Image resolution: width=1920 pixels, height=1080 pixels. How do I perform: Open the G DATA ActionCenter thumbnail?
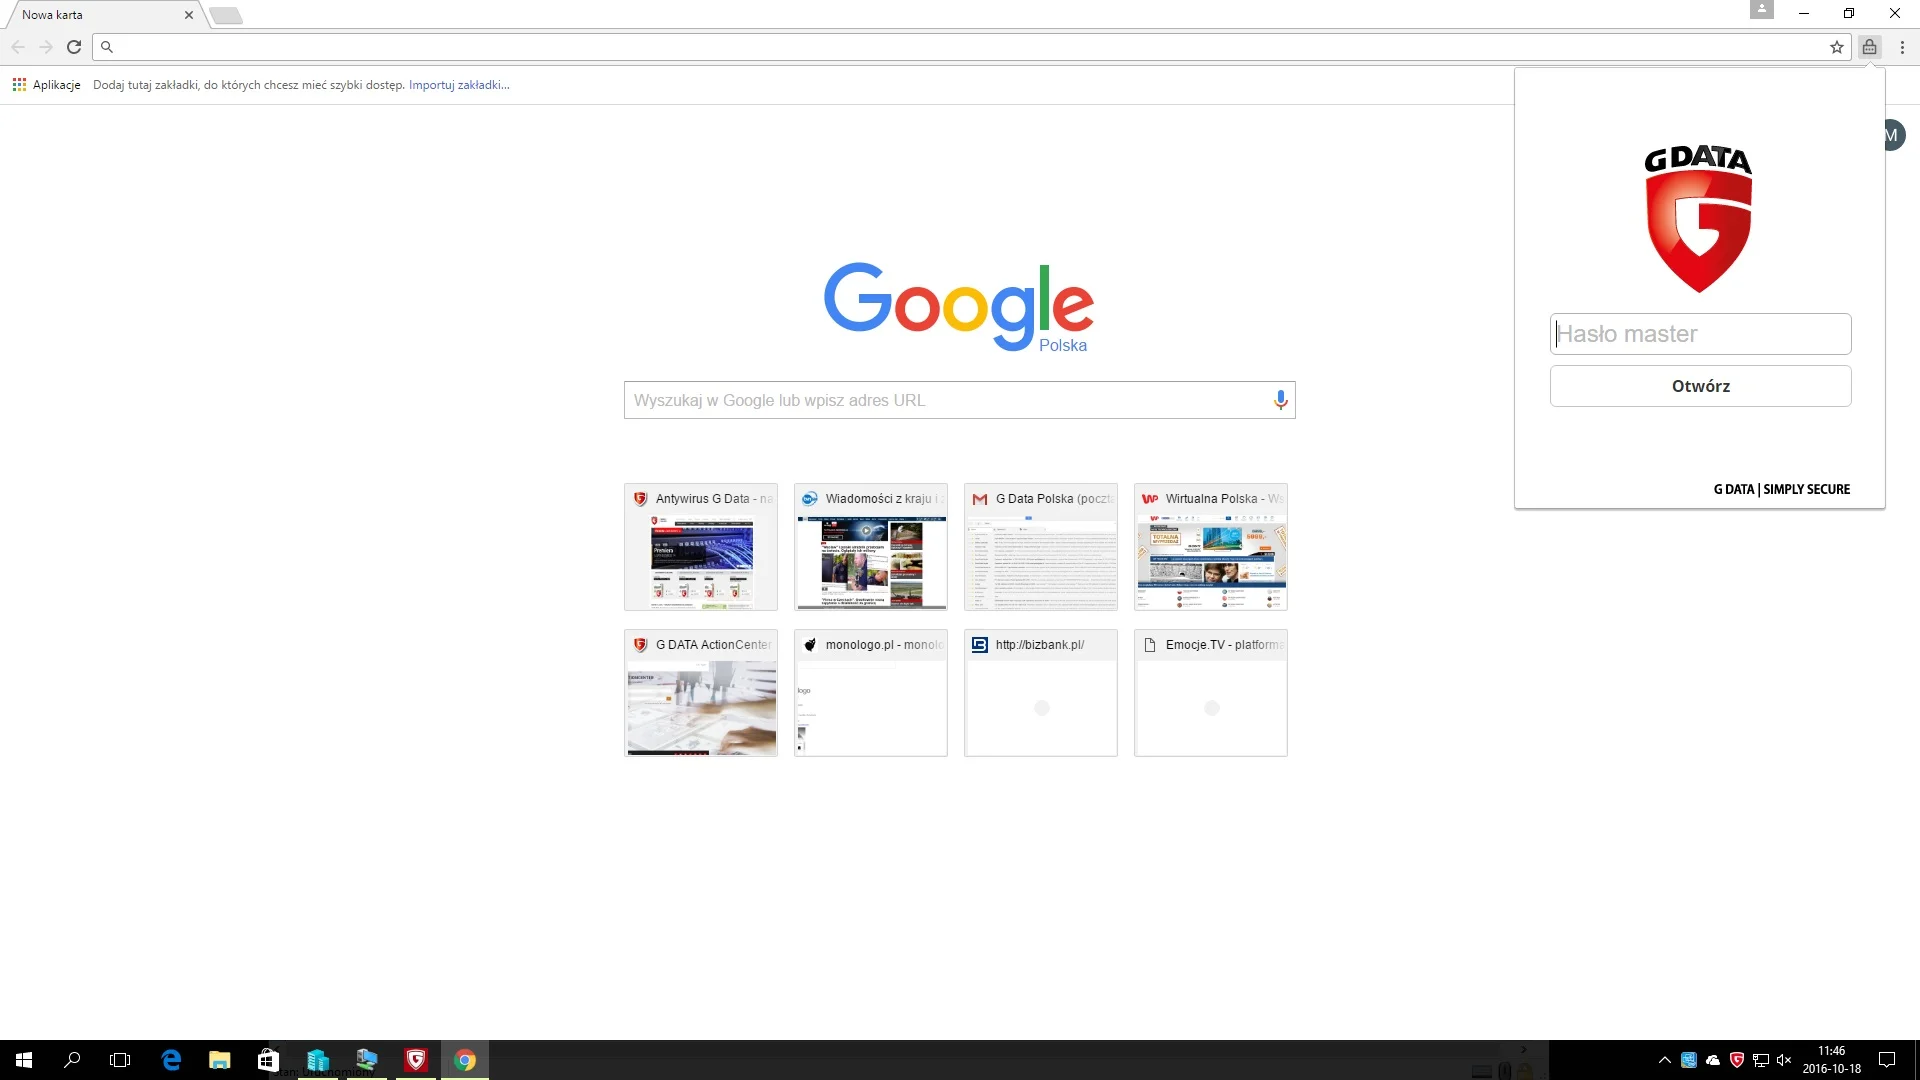click(x=700, y=693)
